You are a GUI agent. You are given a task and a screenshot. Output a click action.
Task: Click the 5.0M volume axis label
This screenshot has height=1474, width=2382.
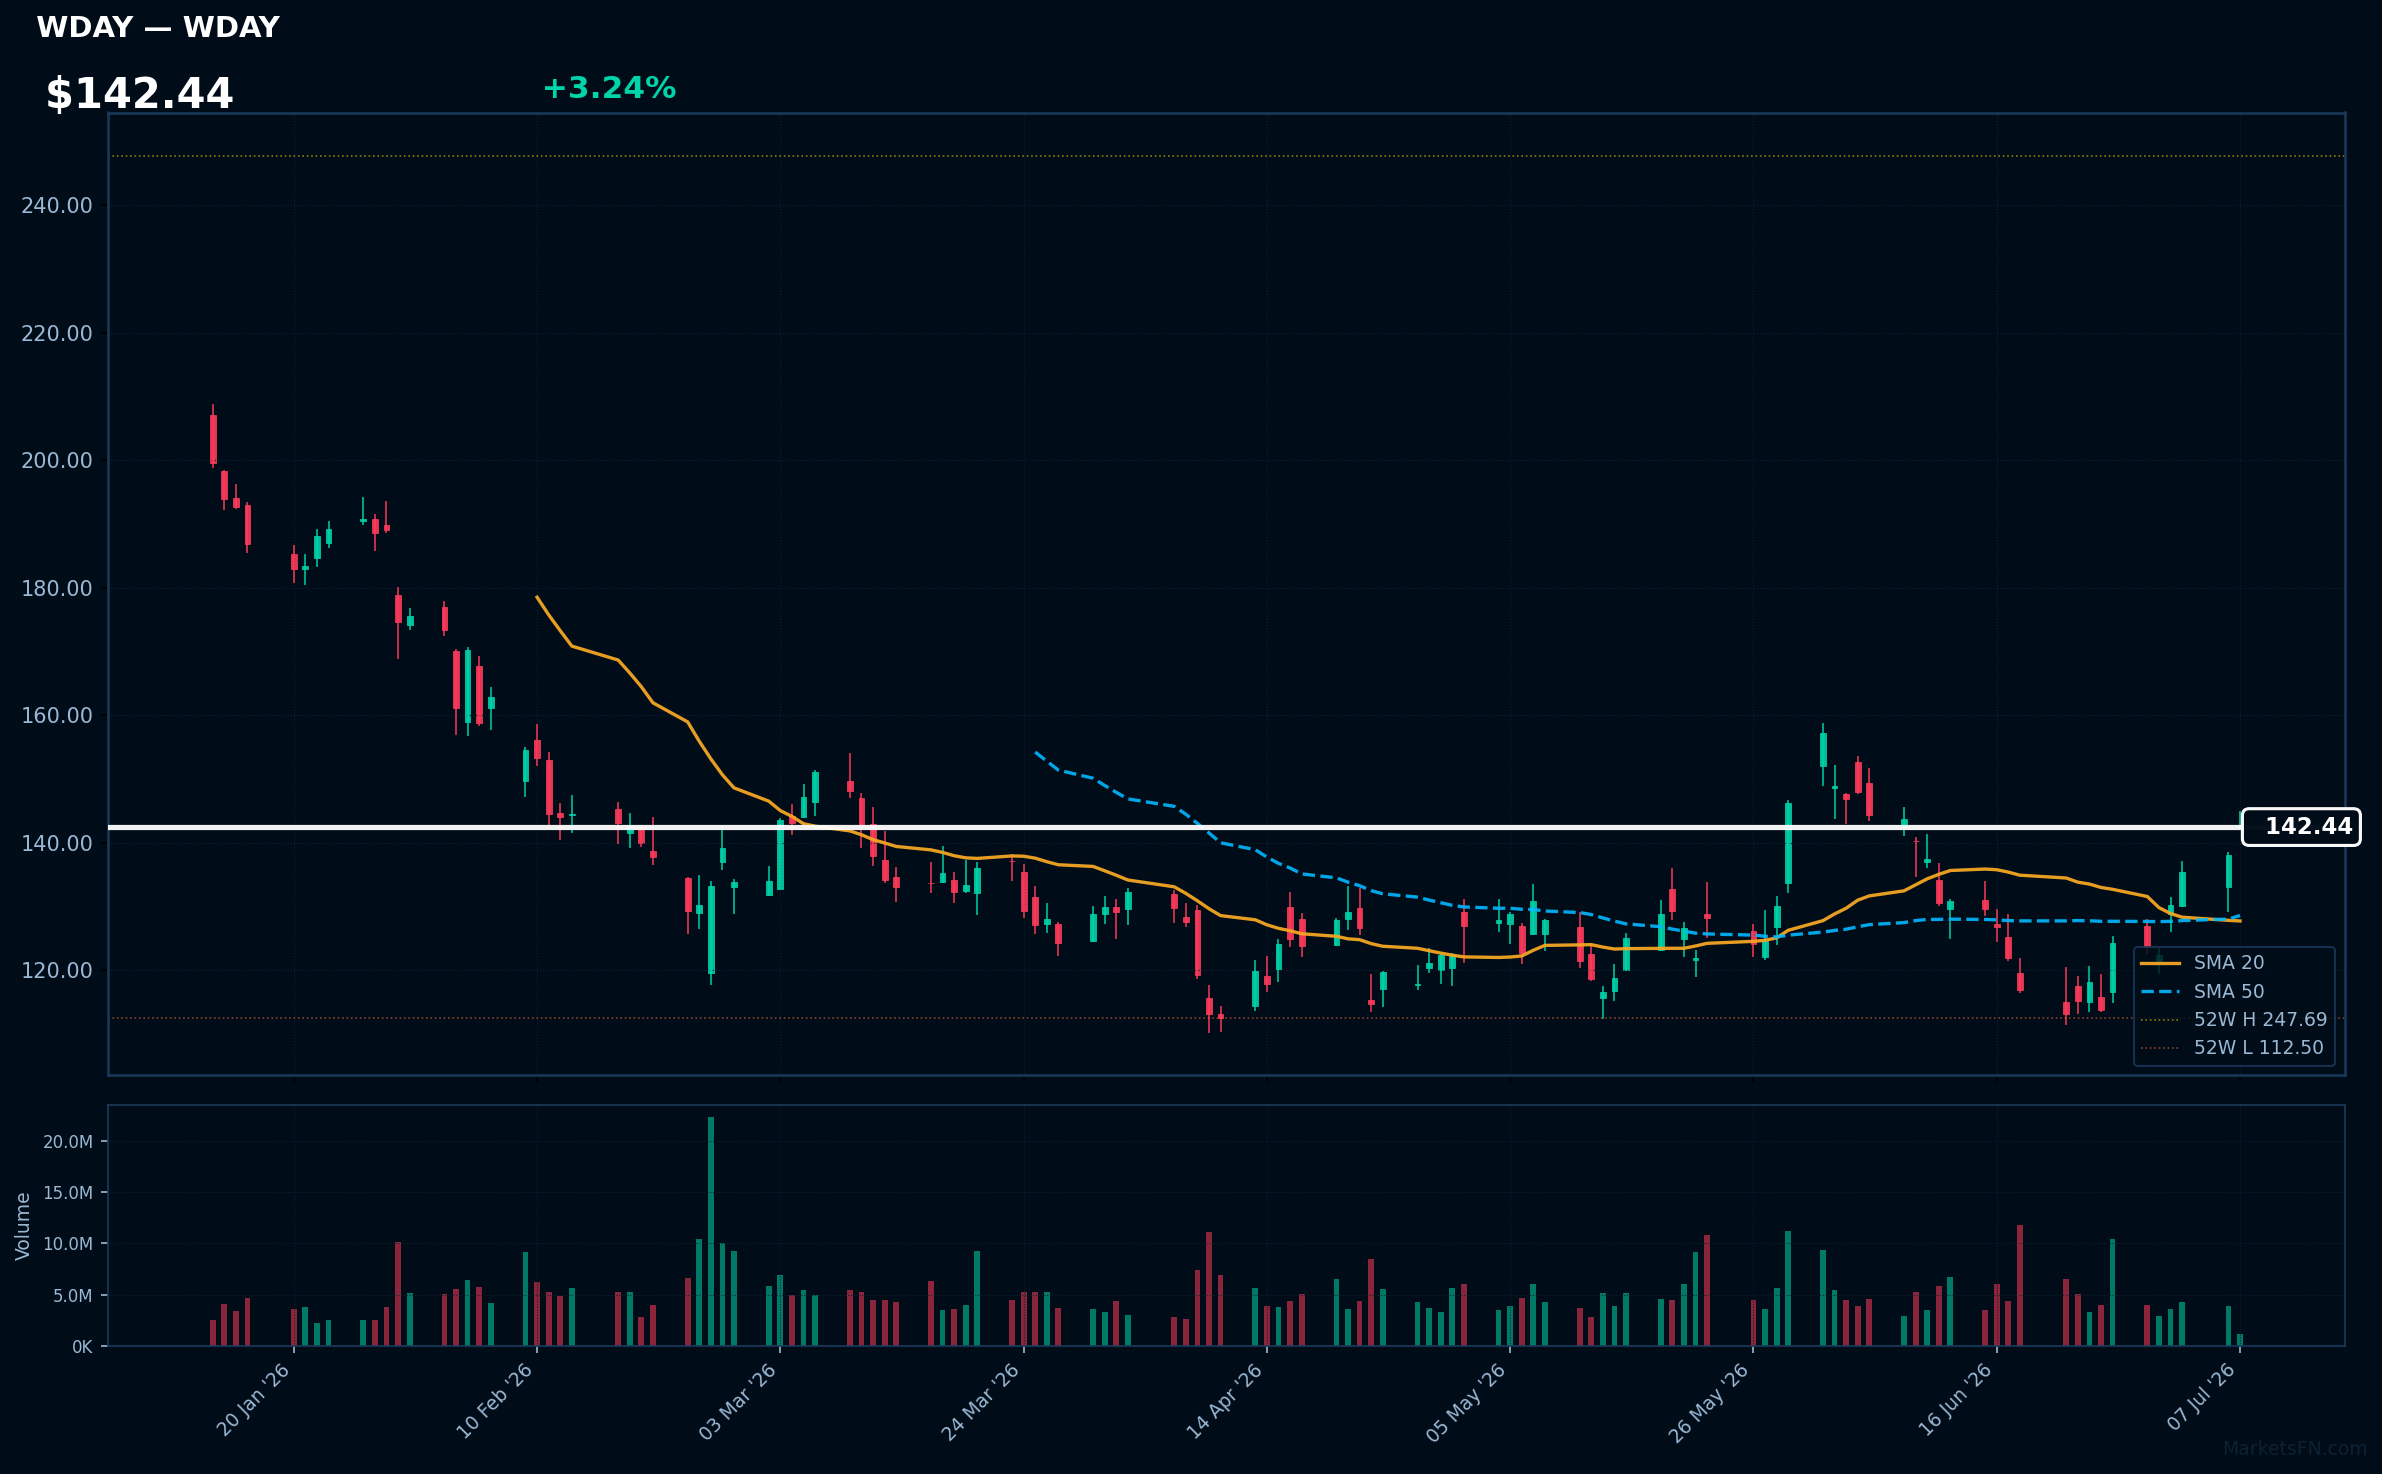click(x=72, y=1296)
